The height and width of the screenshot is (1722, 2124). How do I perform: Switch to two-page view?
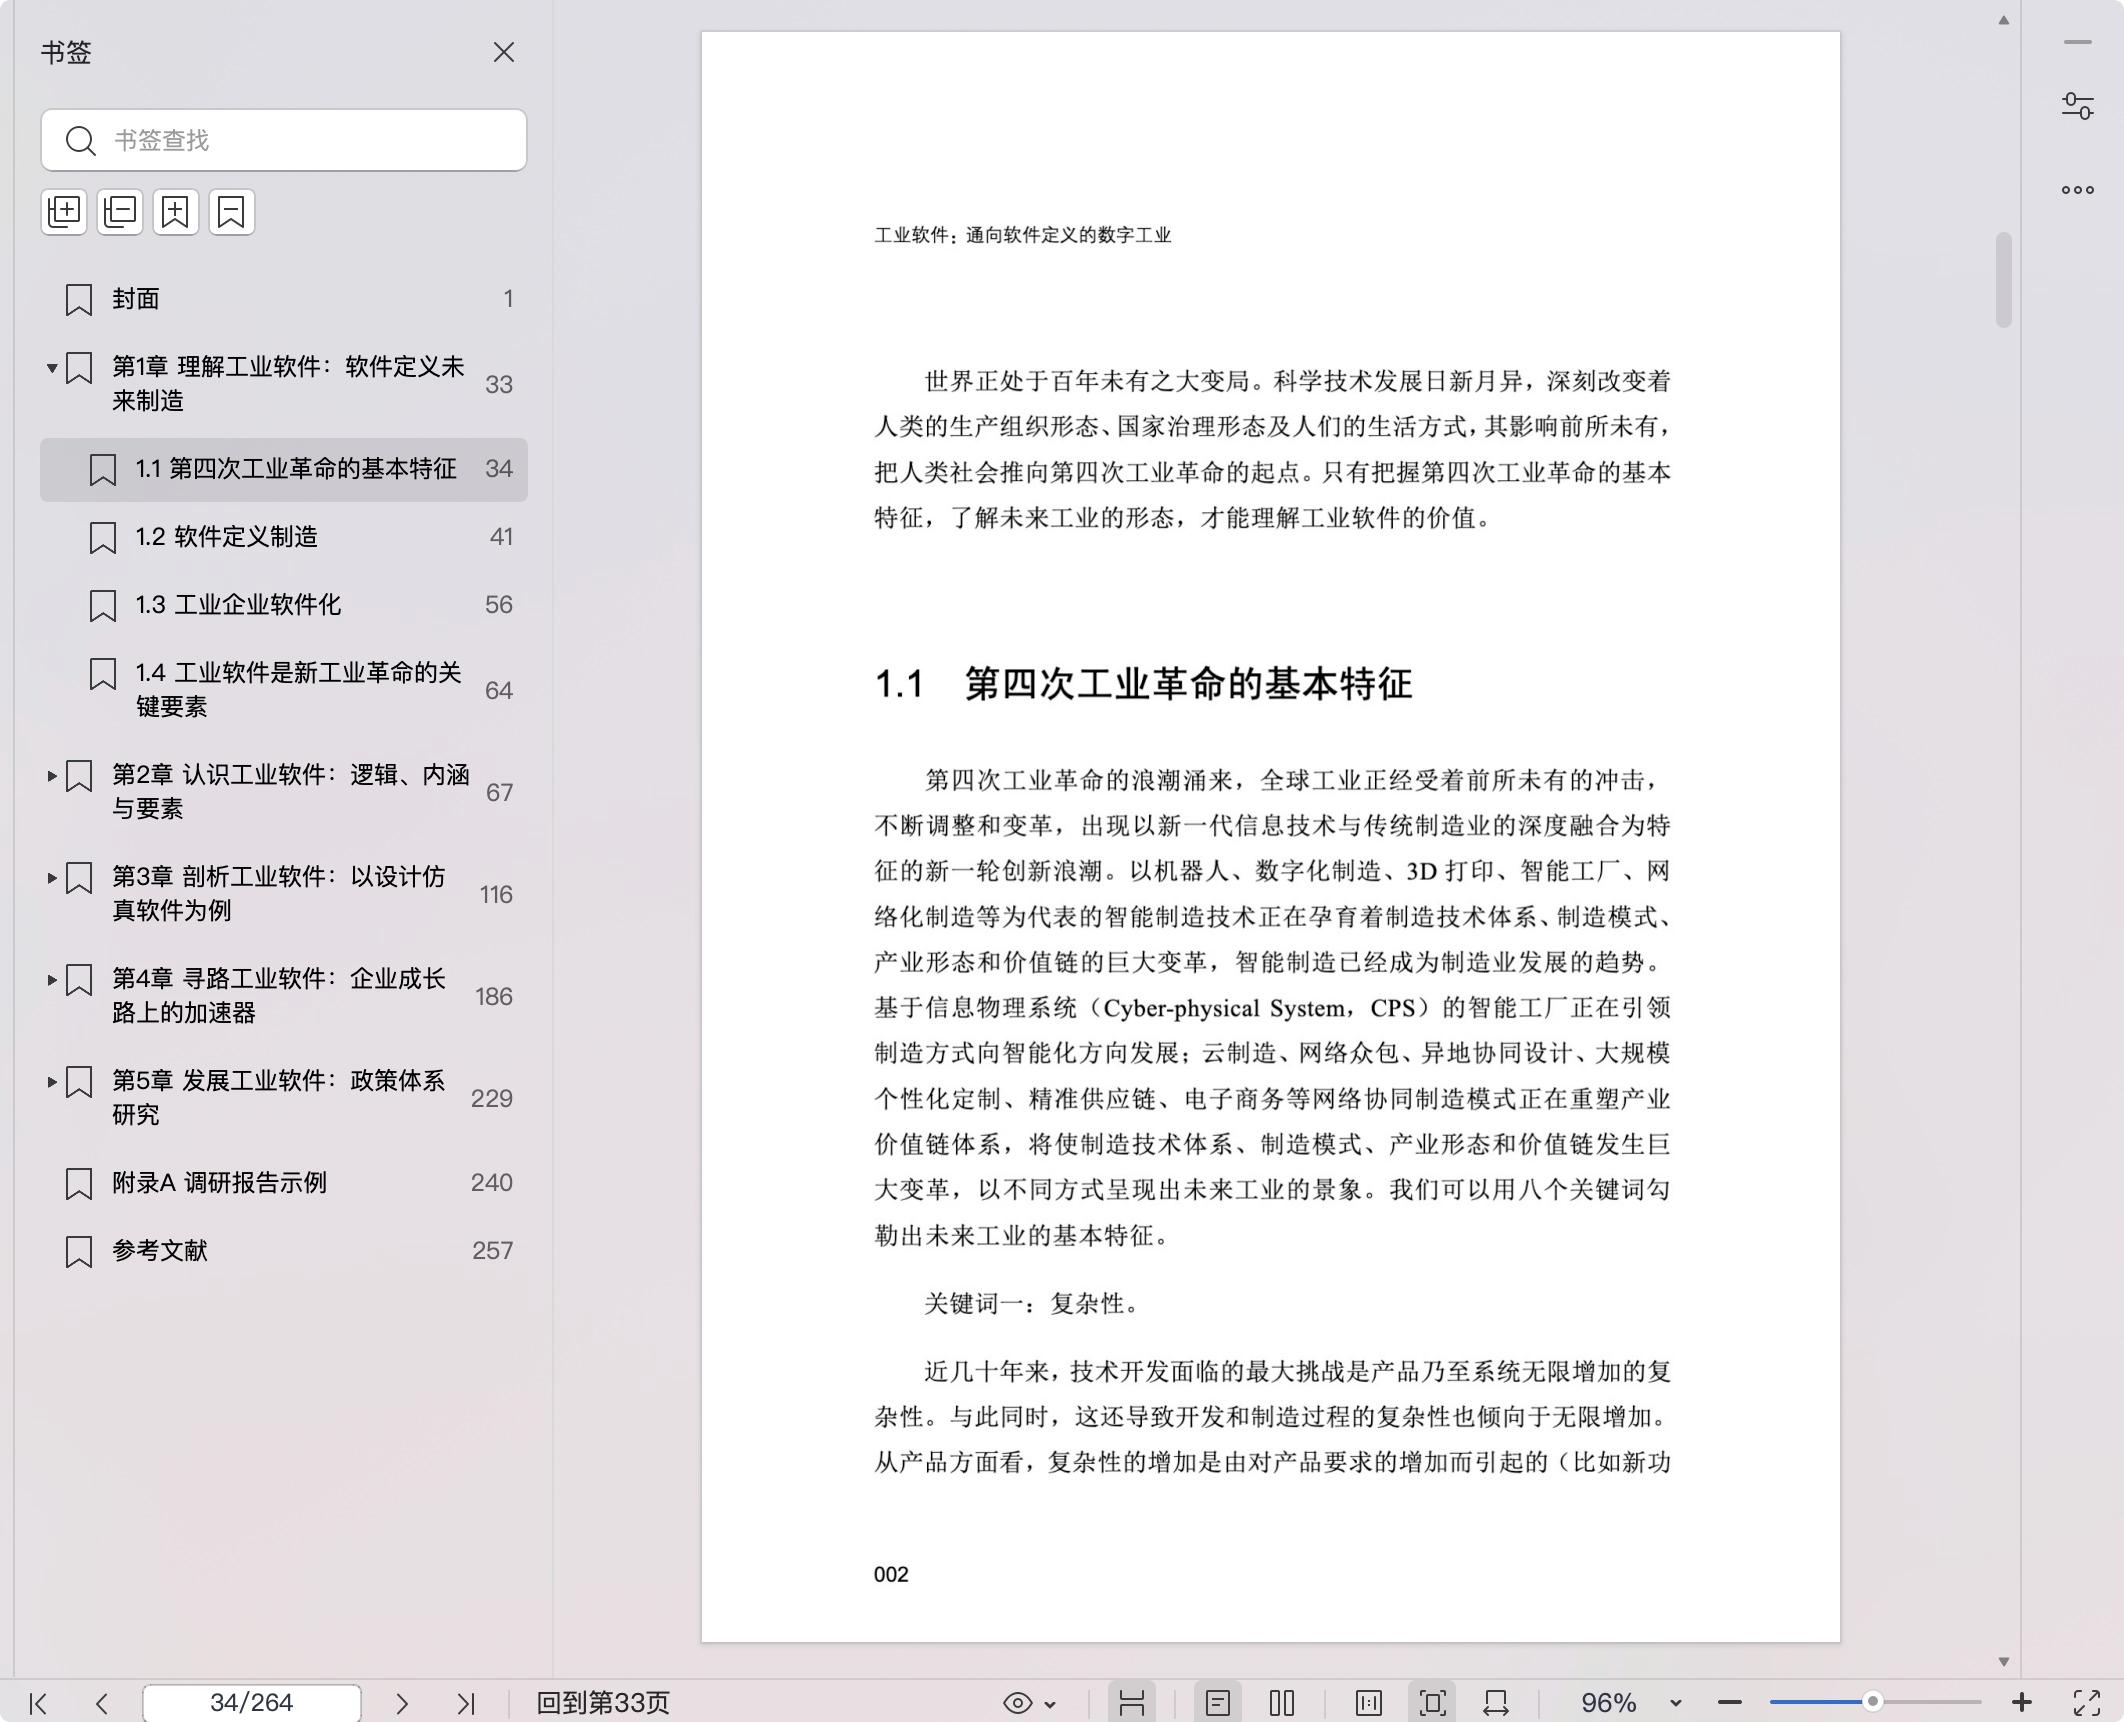tap(1282, 1703)
